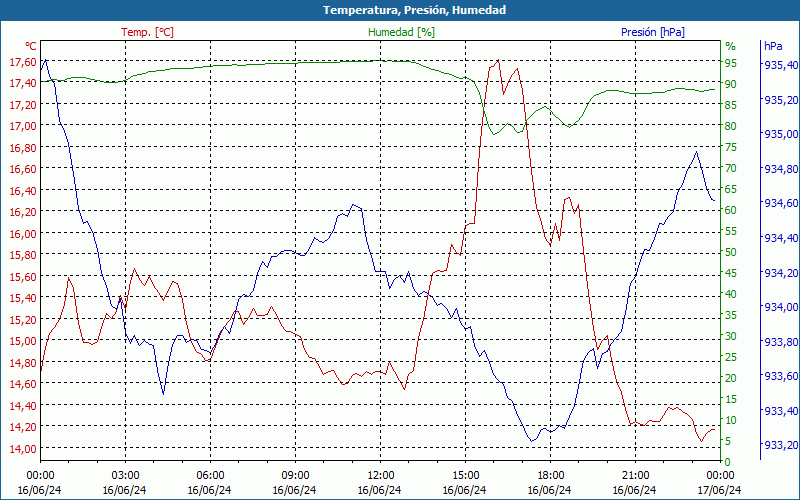Screen dimensions: 800x500
Task: Click temperature axis value 14,60
Action: [23, 383]
